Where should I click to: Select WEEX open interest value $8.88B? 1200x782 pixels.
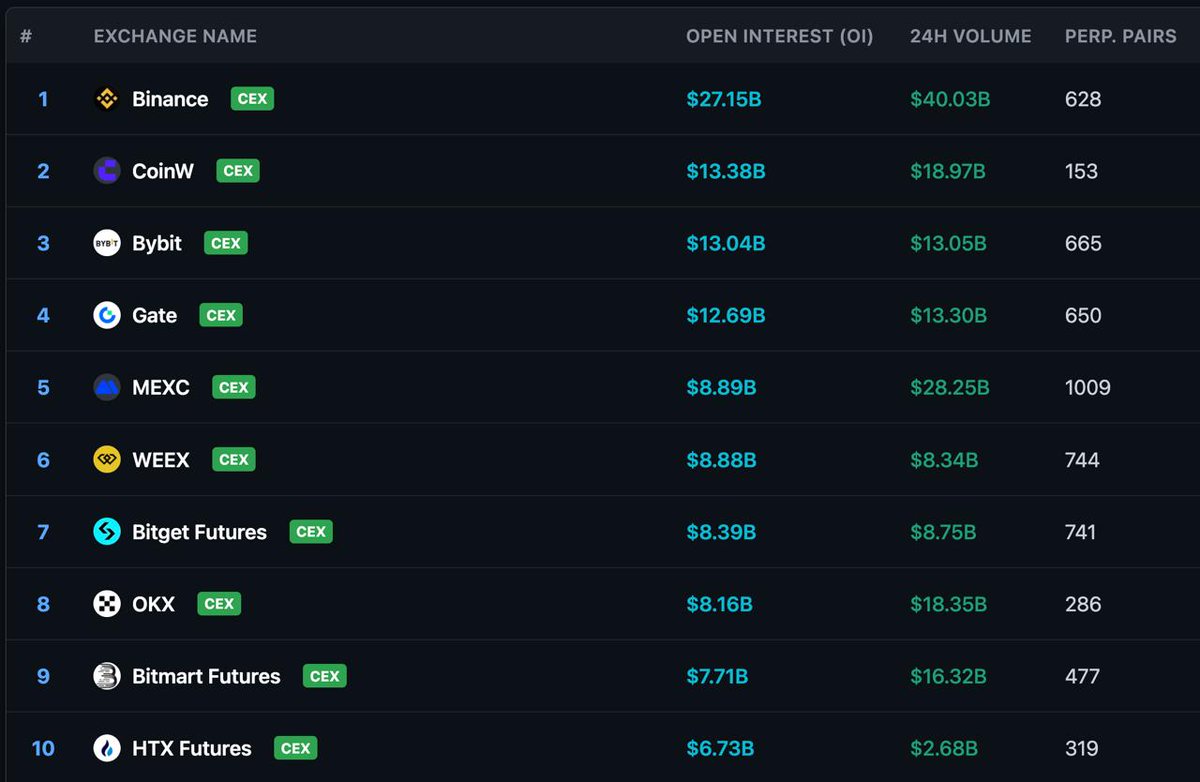721,460
